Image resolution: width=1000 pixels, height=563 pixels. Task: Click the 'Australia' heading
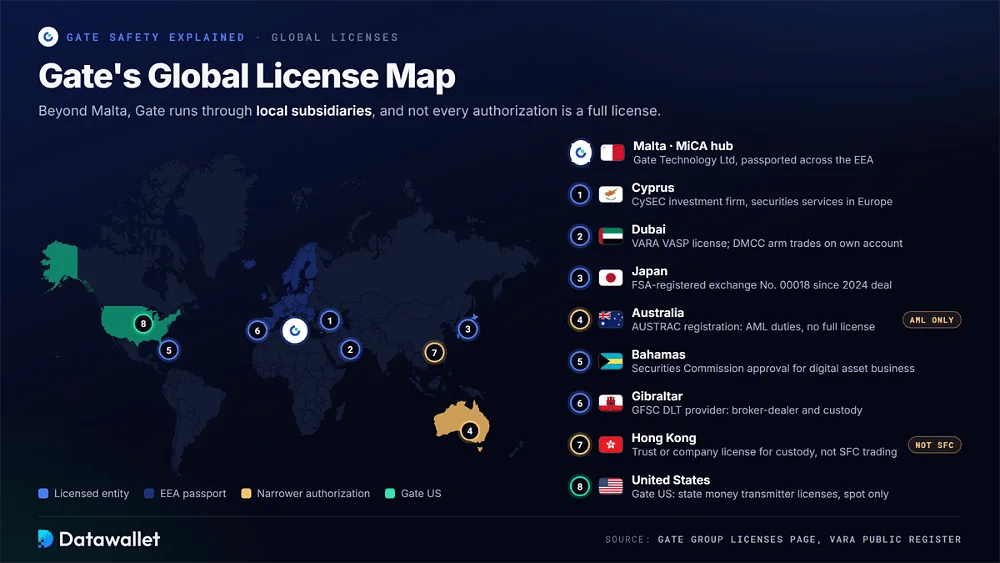click(x=658, y=313)
